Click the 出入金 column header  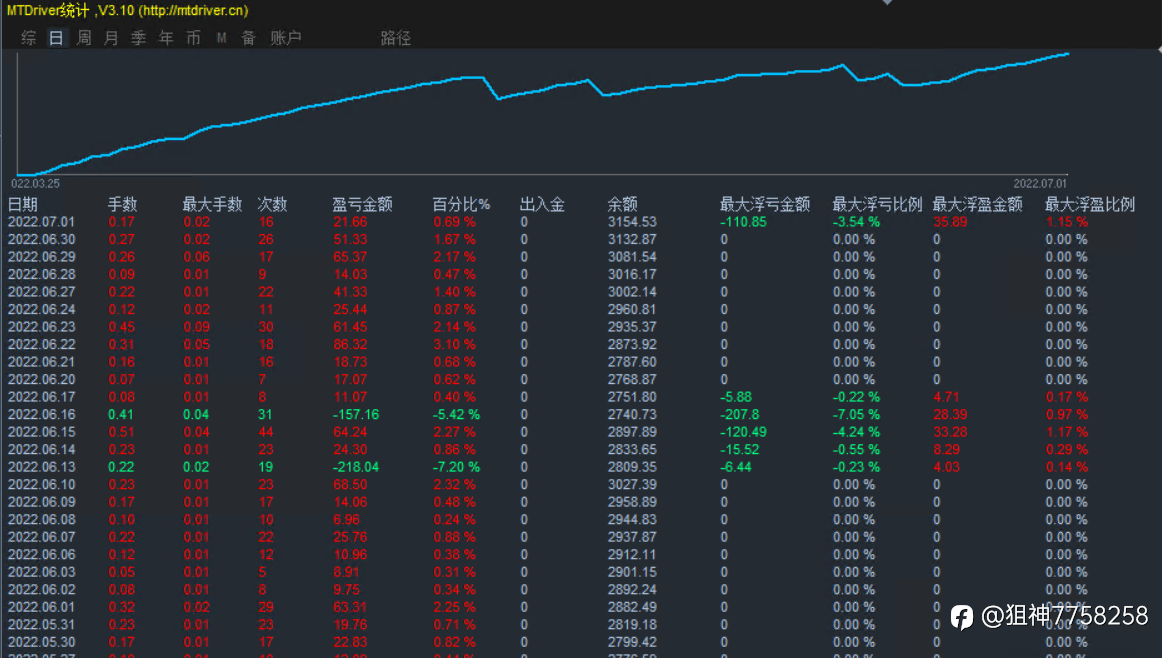542,205
